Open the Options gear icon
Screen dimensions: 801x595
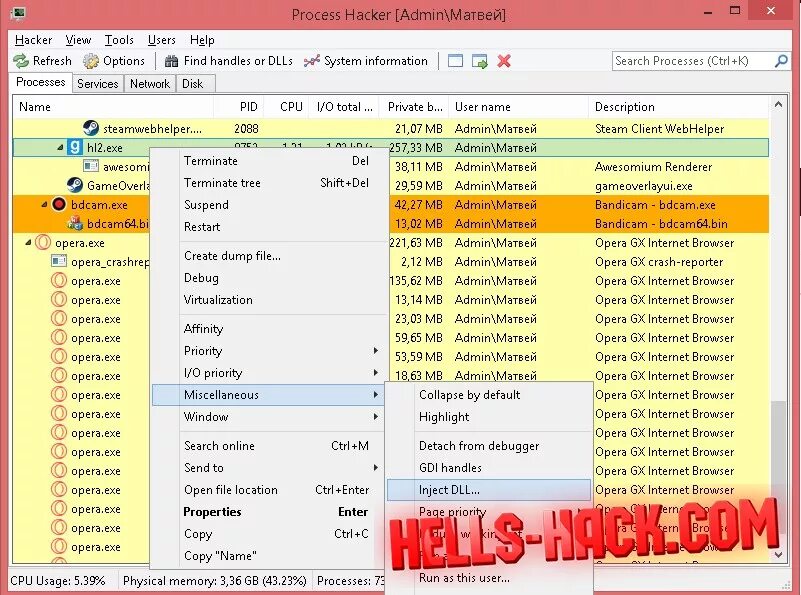(91, 61)
